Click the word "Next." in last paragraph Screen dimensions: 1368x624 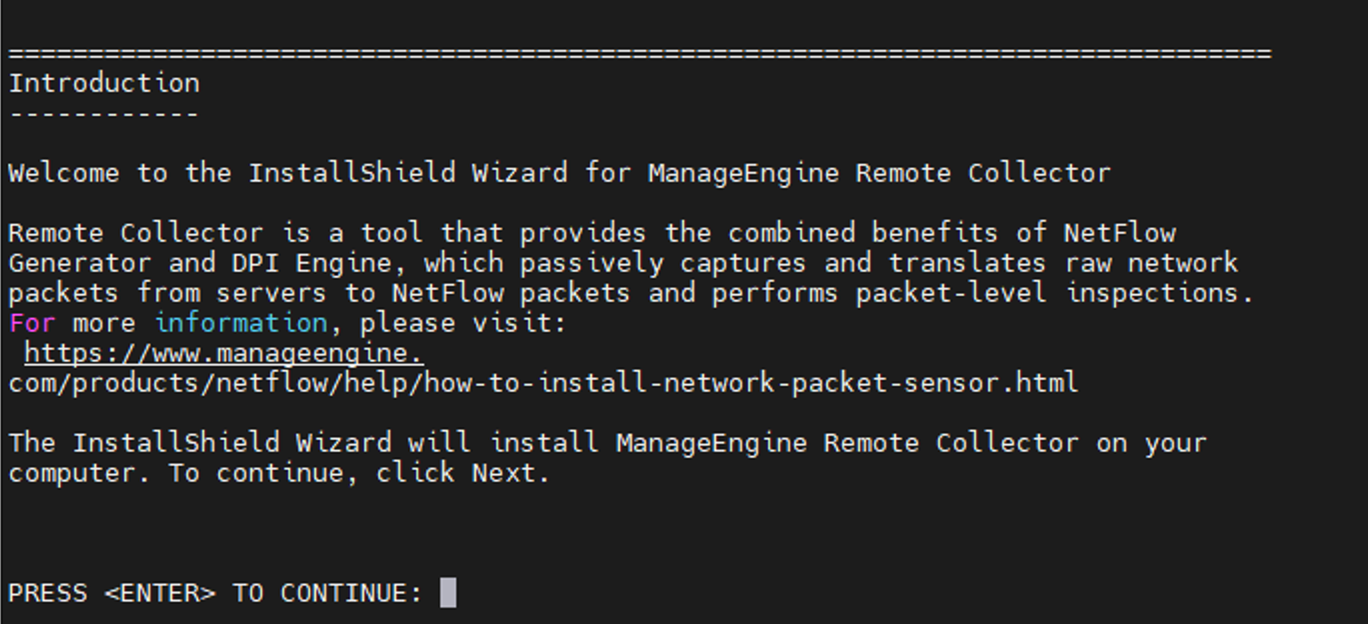pos(511,473)
